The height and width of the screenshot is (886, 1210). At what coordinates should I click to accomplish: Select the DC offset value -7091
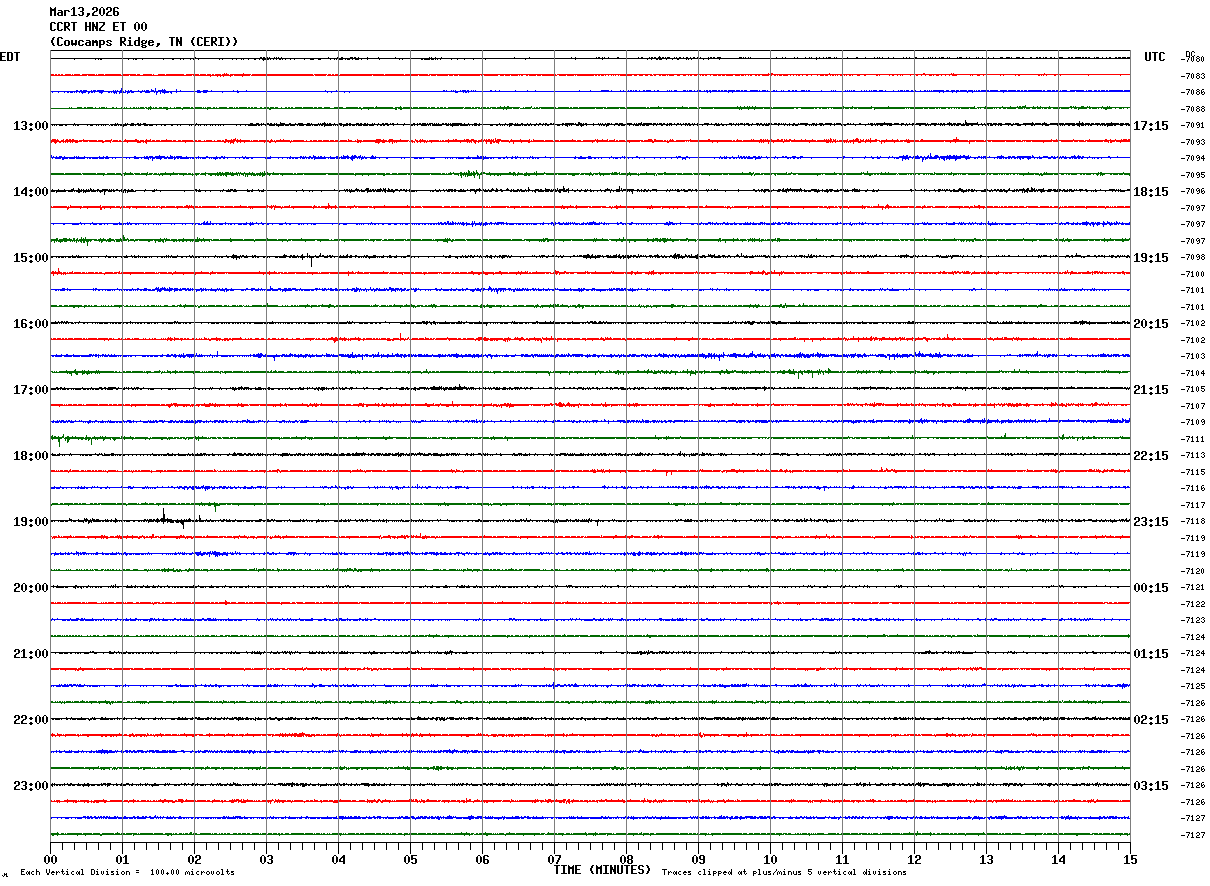pyautogui.click(x=1193, y=125)
